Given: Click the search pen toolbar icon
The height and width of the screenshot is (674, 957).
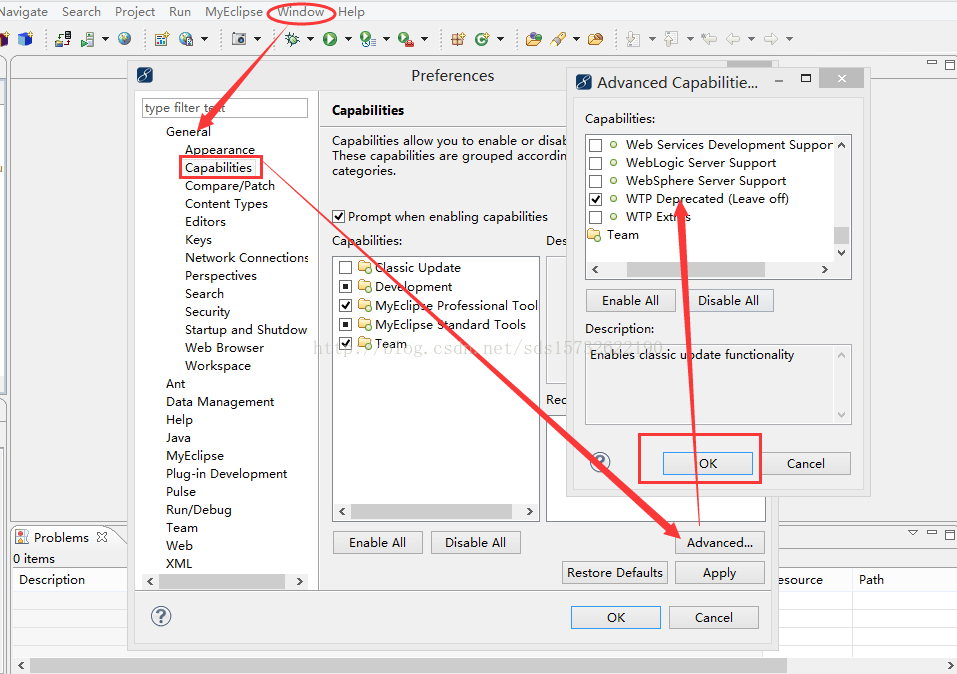Looking at the screenshot, I should pos(558,39).
